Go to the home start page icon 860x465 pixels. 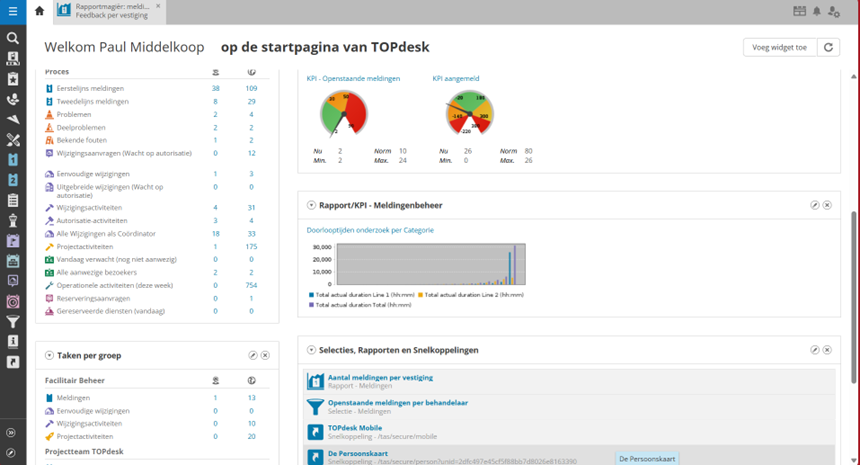click(39, 11)
